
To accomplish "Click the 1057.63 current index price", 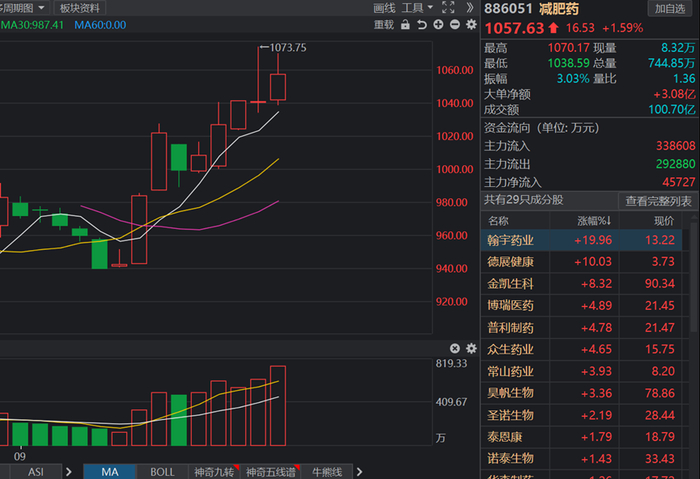I will (x=515, y=28).
